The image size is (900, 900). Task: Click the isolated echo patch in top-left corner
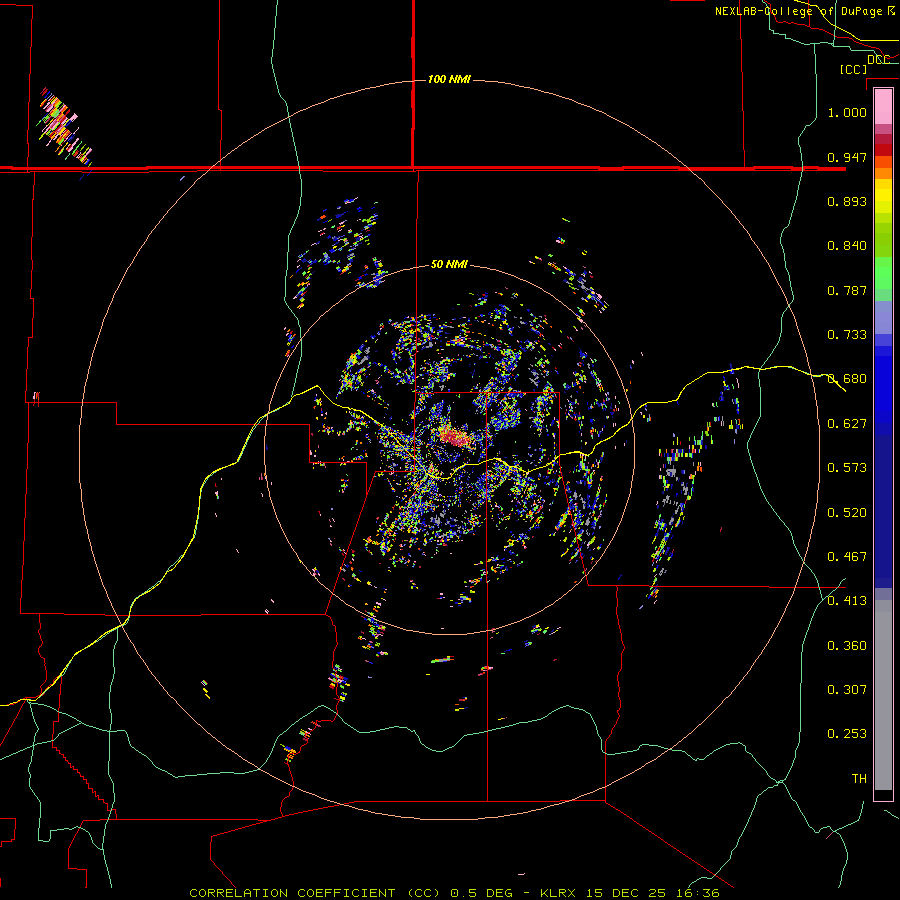click(x=63, y=127)
